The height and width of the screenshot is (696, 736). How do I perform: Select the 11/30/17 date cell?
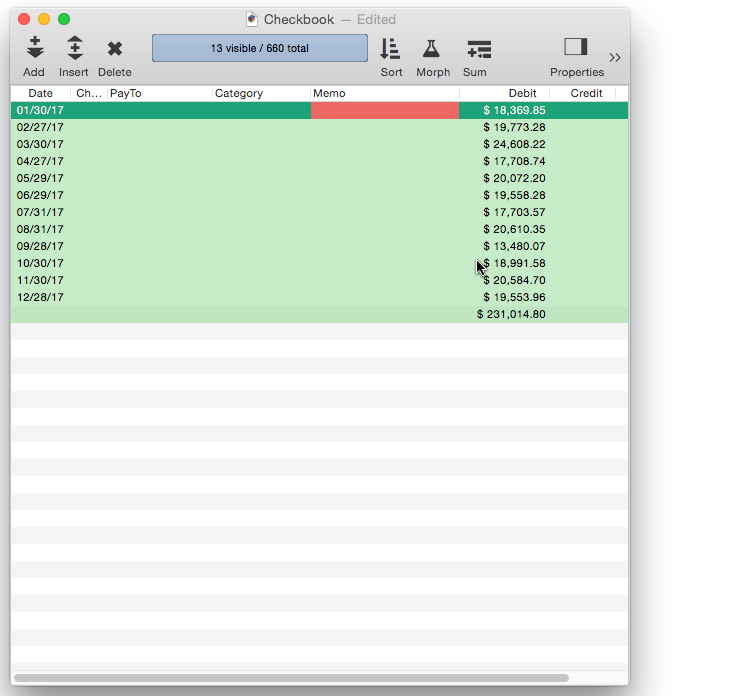[x=40, y=280]
